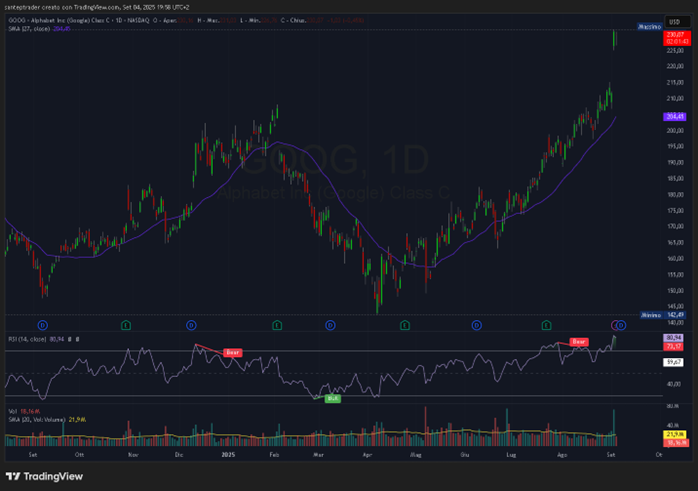698x491 pixels.
Task: Select the earnings E marker for late April
Action: point(405,325)
